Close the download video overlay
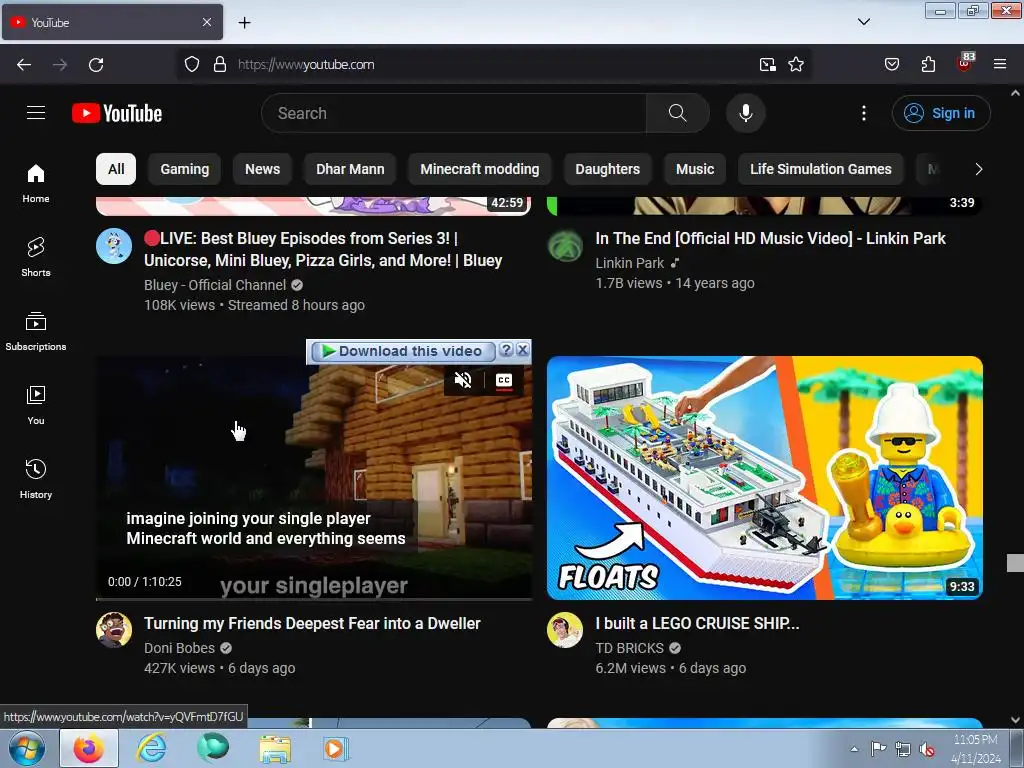The width and height of the screenshot is (1024, 768). coord(522,350)
